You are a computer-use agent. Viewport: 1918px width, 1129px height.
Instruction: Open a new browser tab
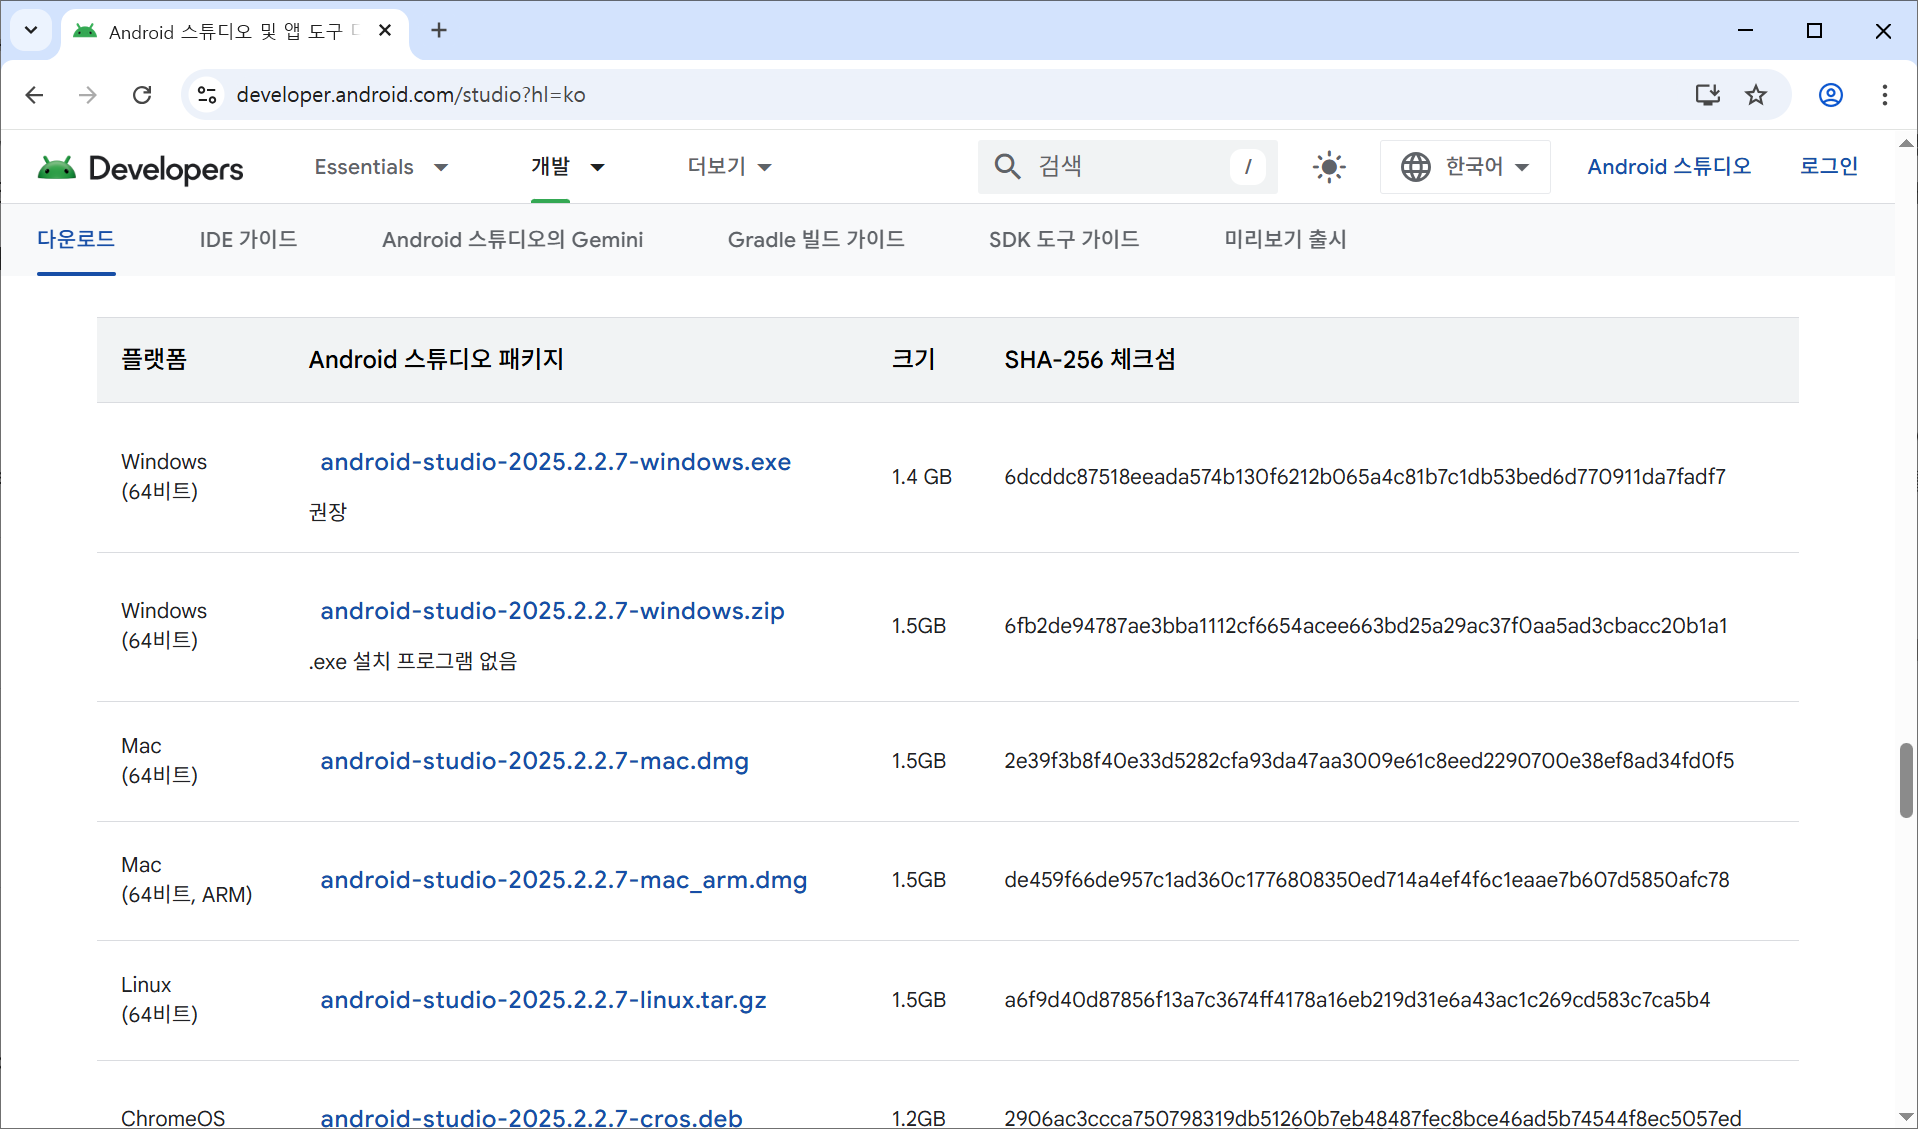pos(438,31)
